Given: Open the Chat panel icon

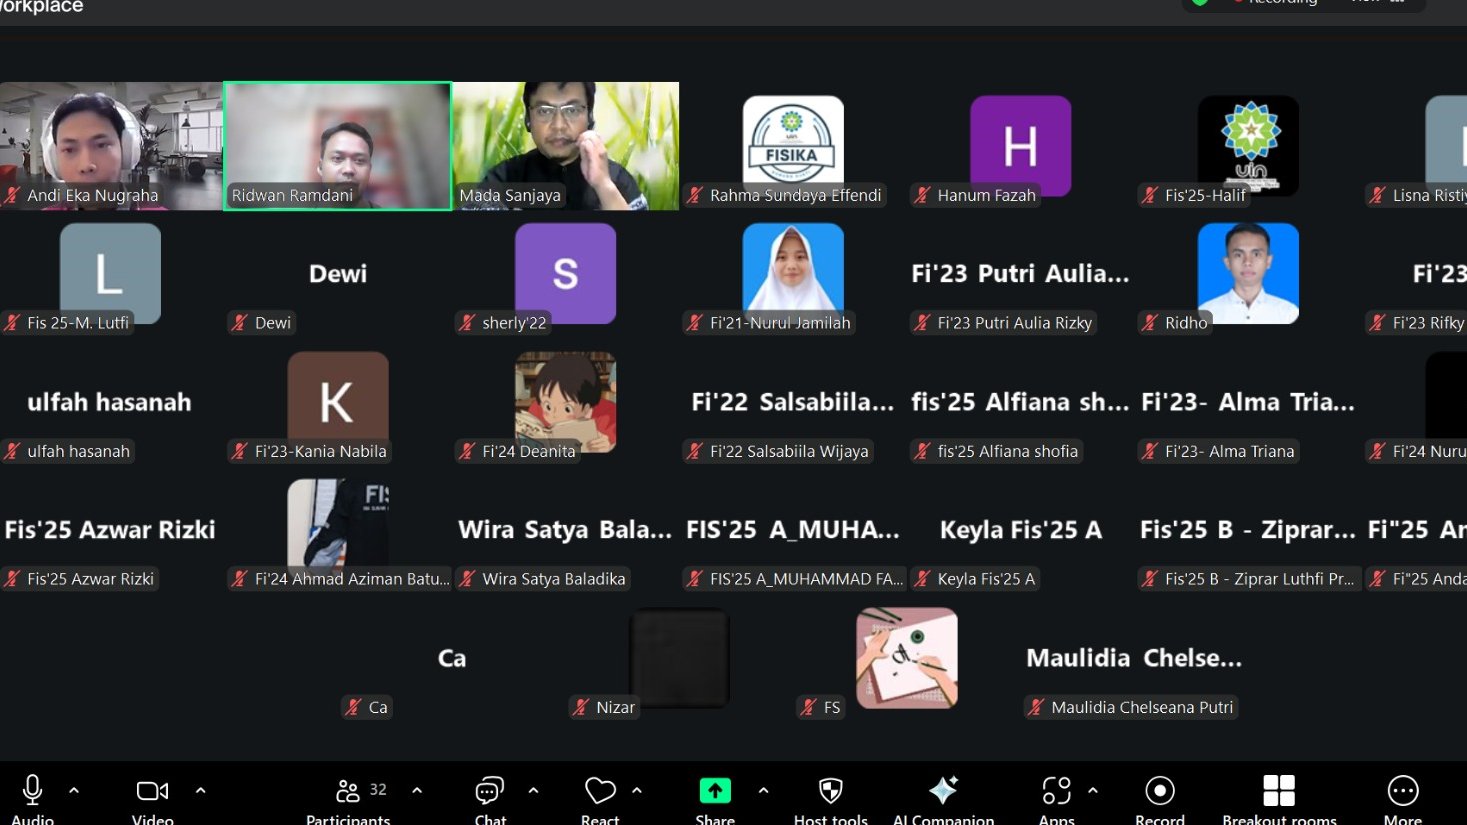Looking at the screenshot, I should click(489, 792).
